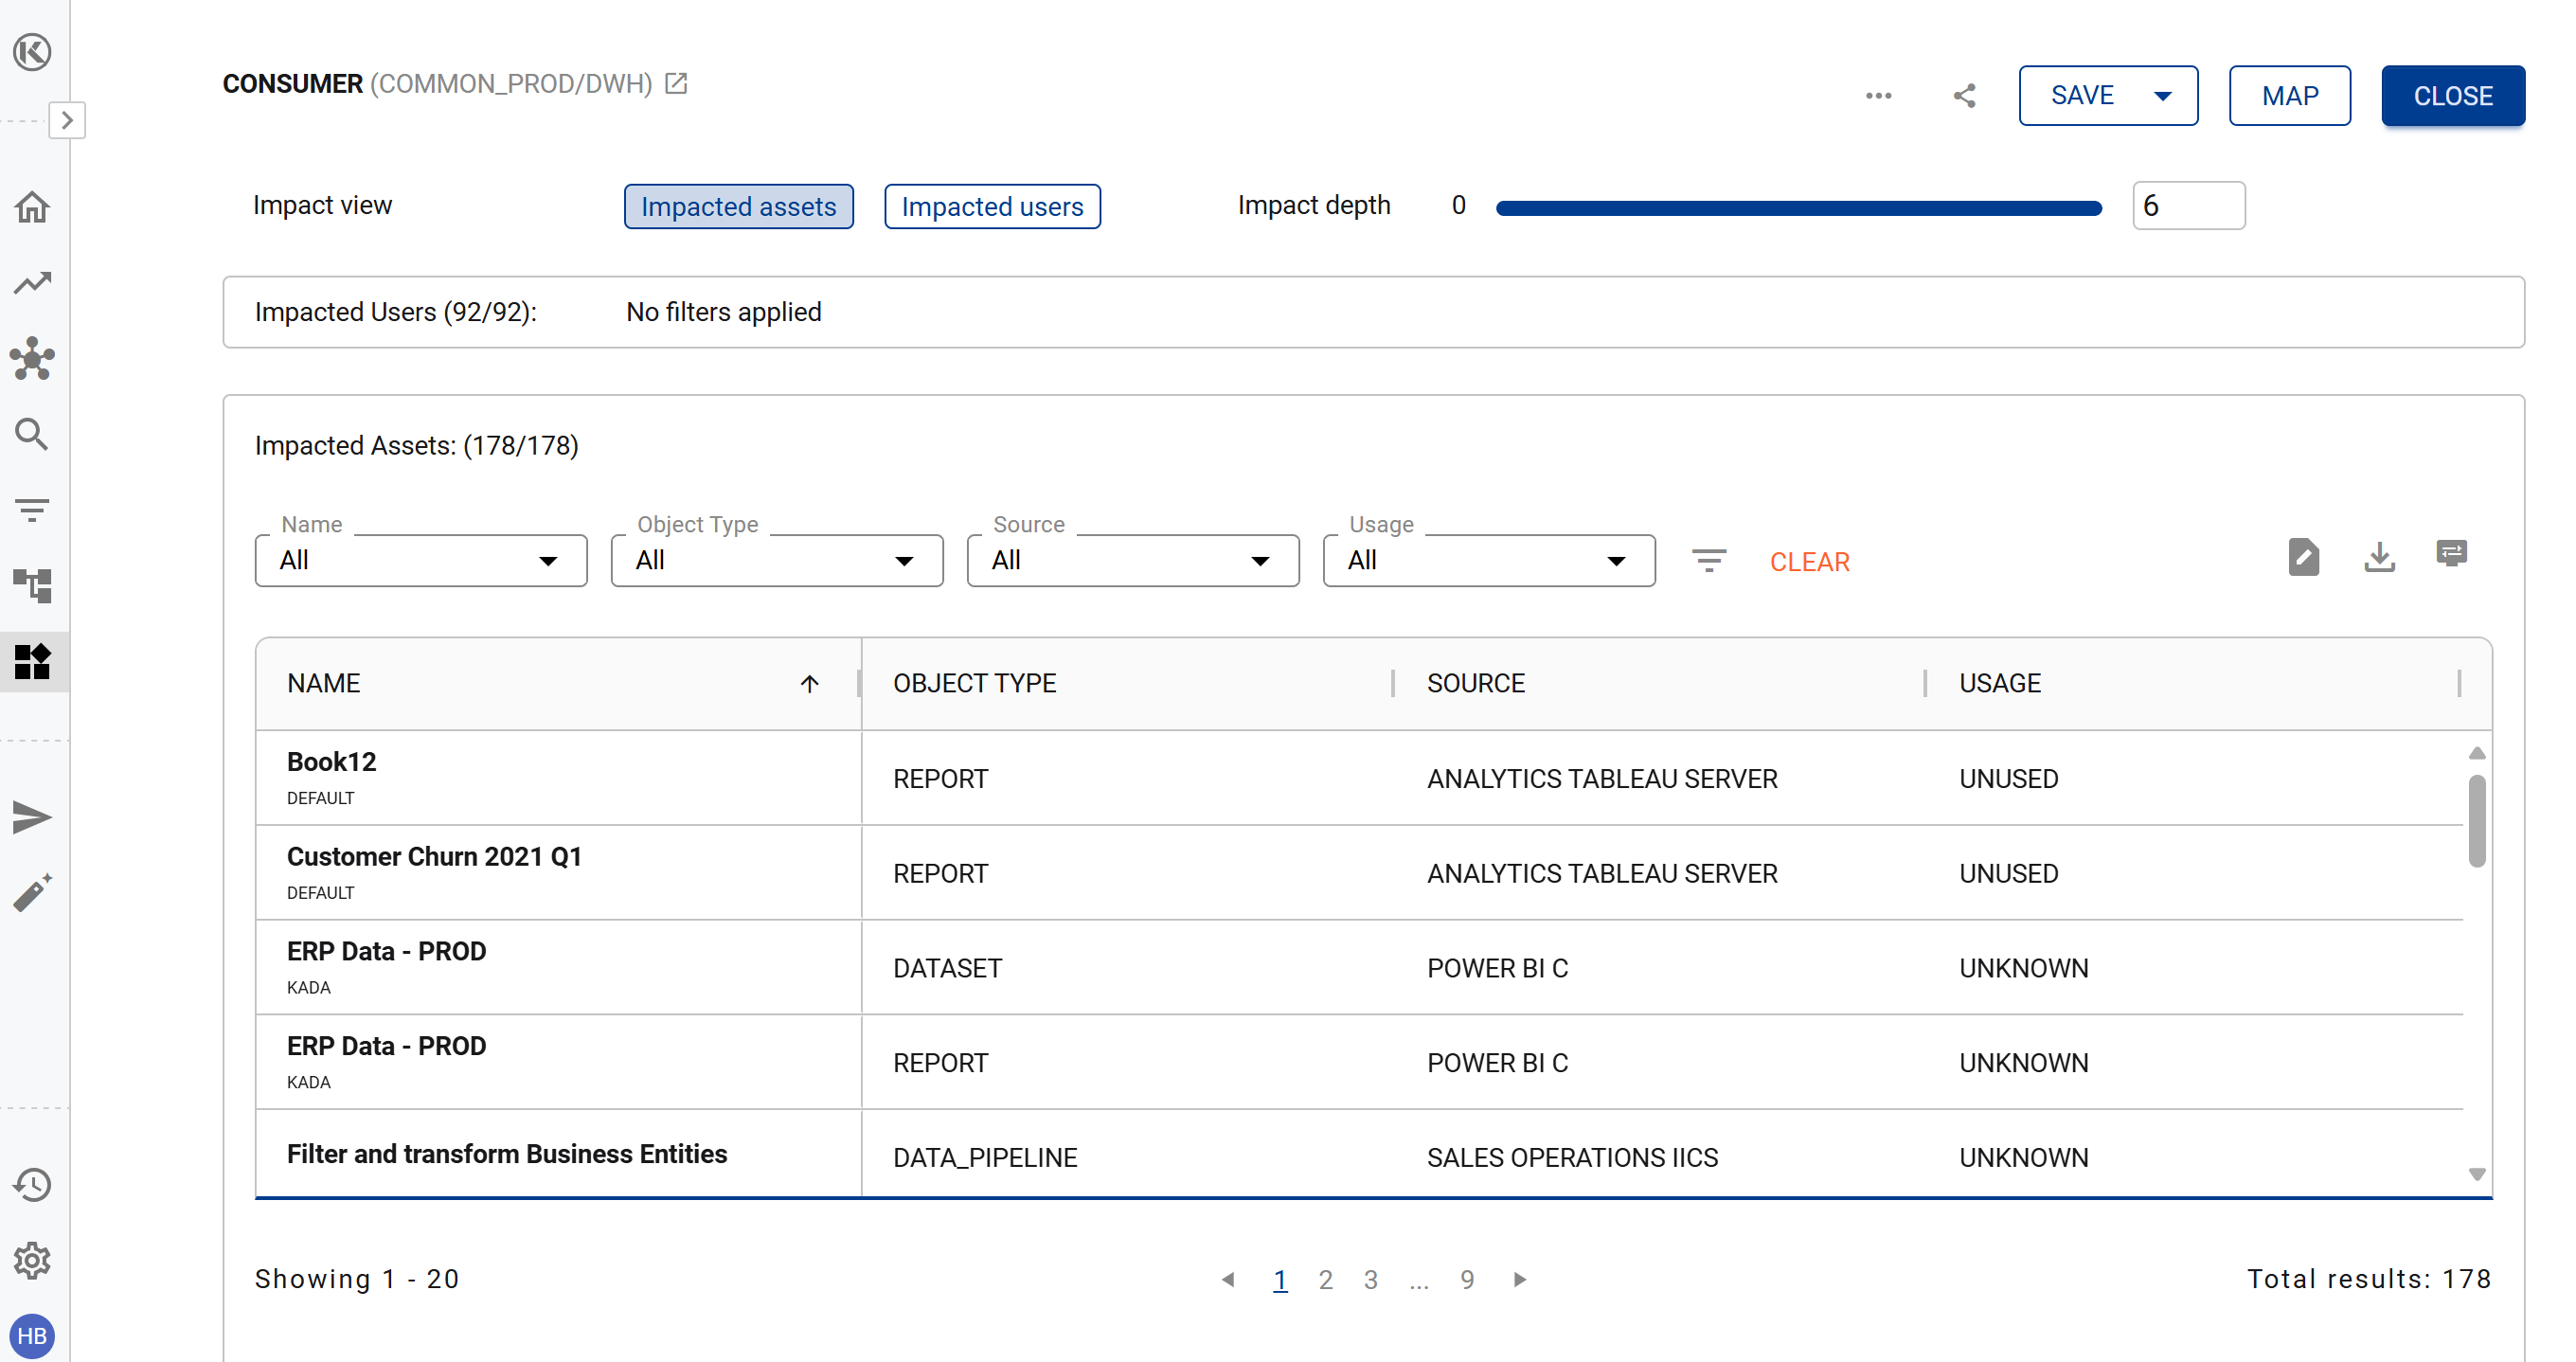Click the Impact depth slider track
Screen dimensions: 2576x1362
(x=1797, y=208)
